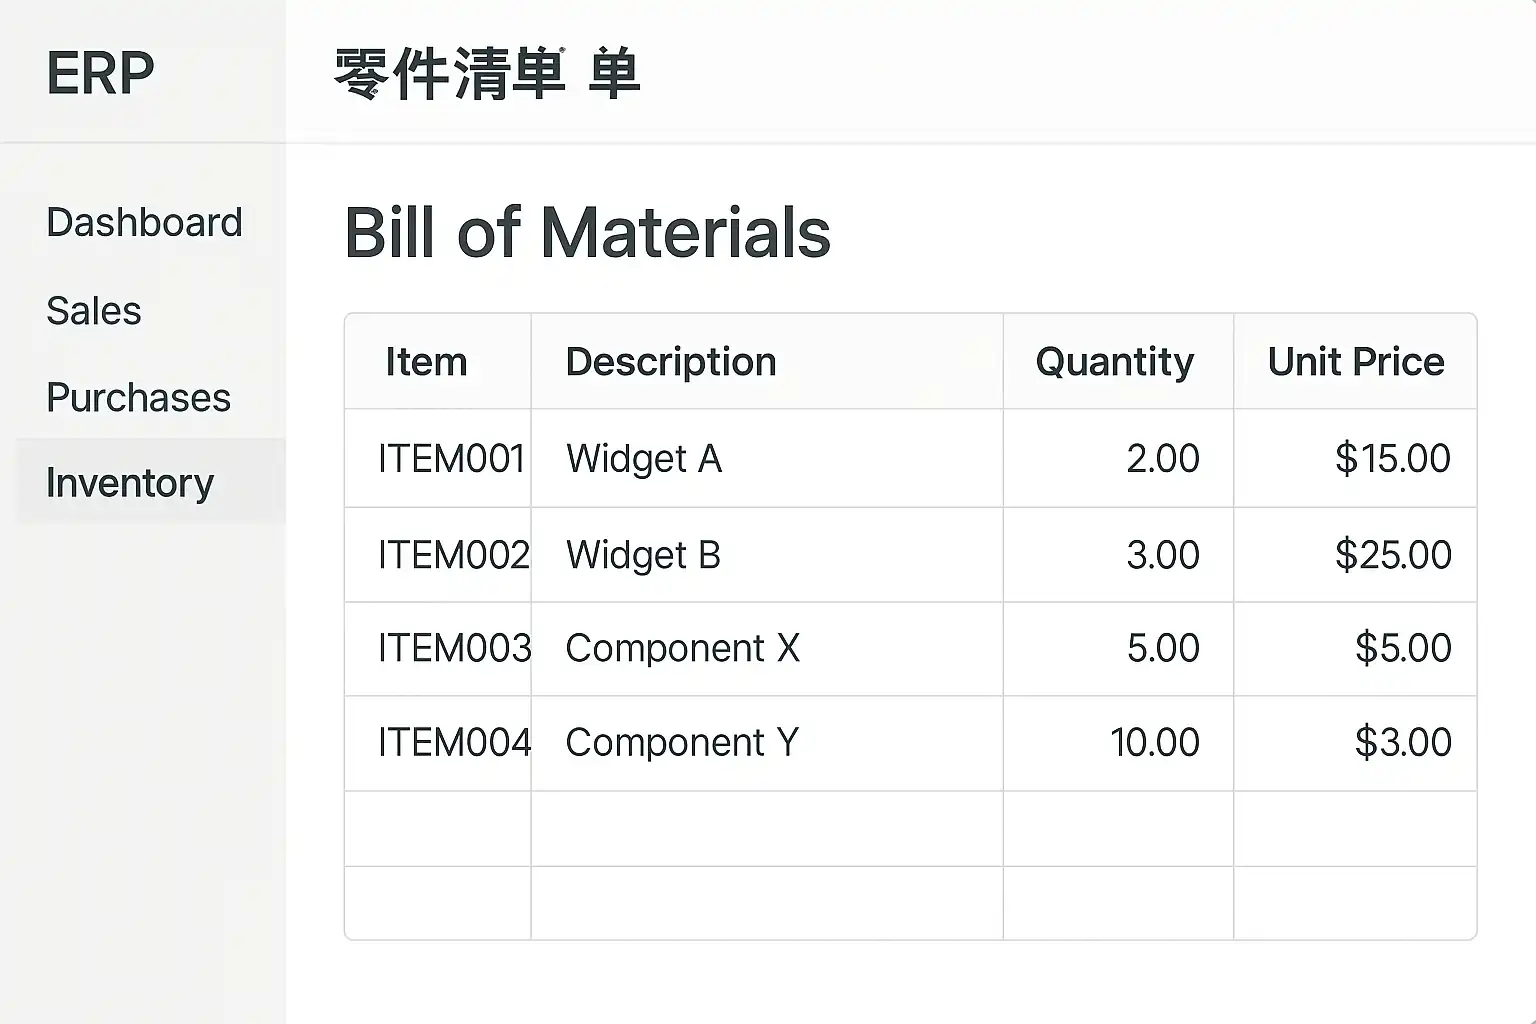Open the Purchases section
Image resolution: width=1536 pixels, height=1024 pixels.
138,398
